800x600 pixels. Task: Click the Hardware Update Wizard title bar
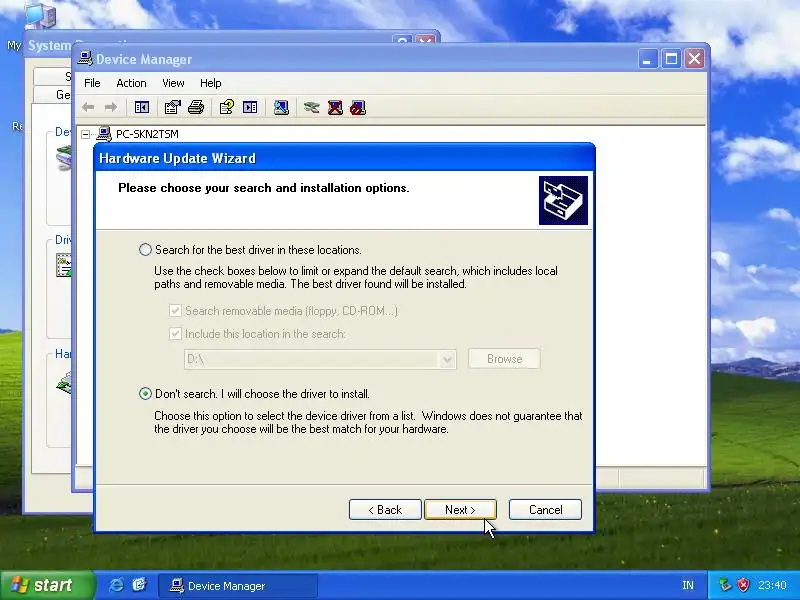click(344, 158)
